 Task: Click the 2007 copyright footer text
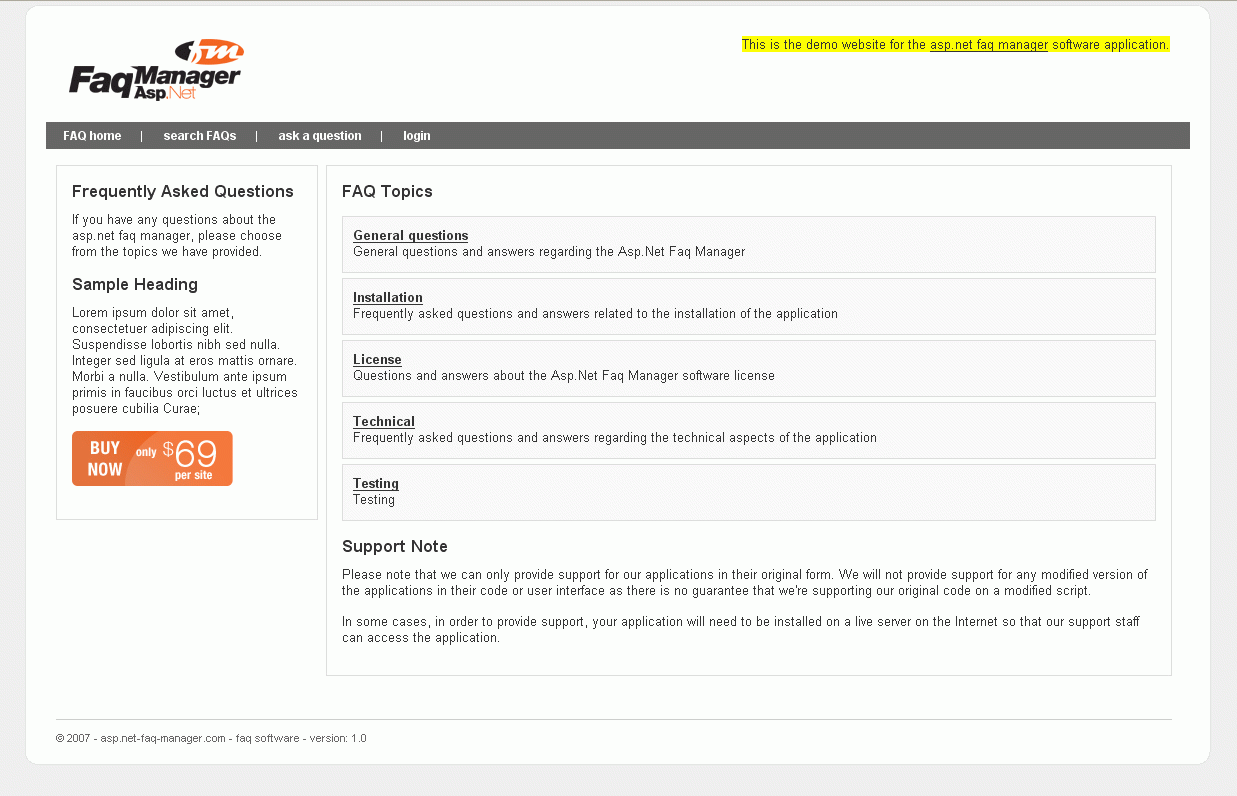point(211,739)
